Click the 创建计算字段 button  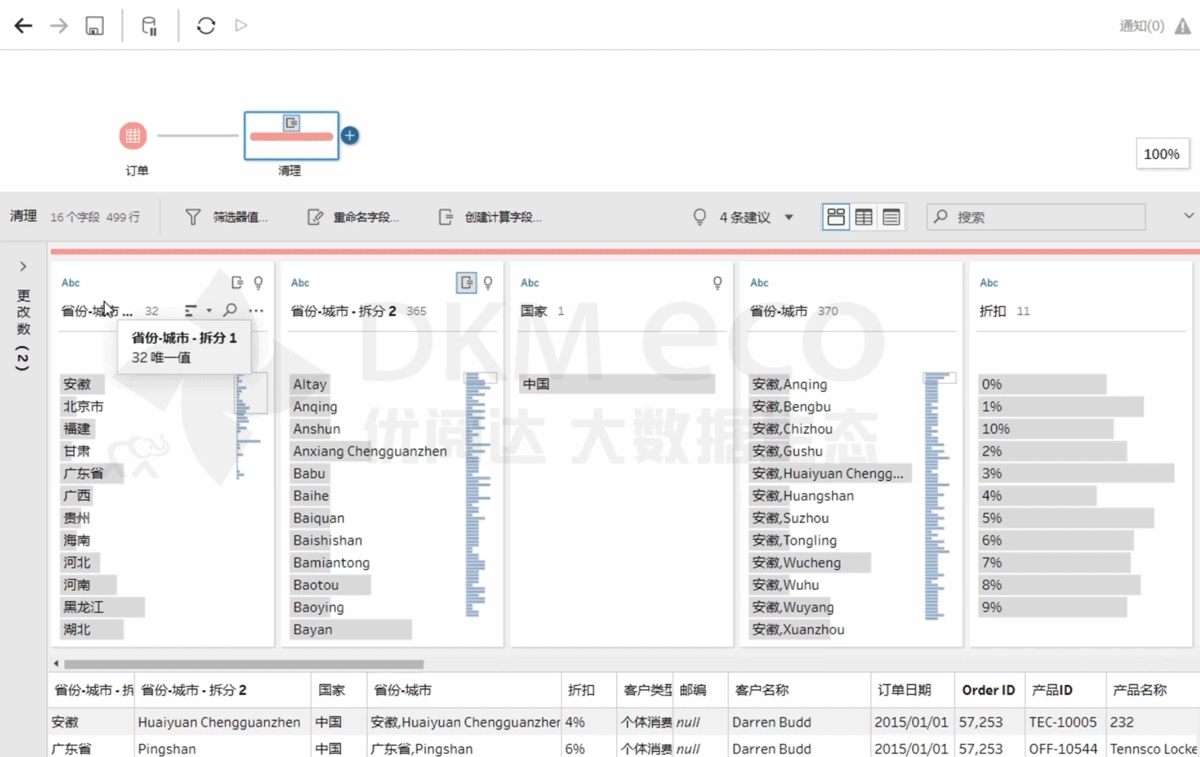pyautogui.click(x=490, y=217)
